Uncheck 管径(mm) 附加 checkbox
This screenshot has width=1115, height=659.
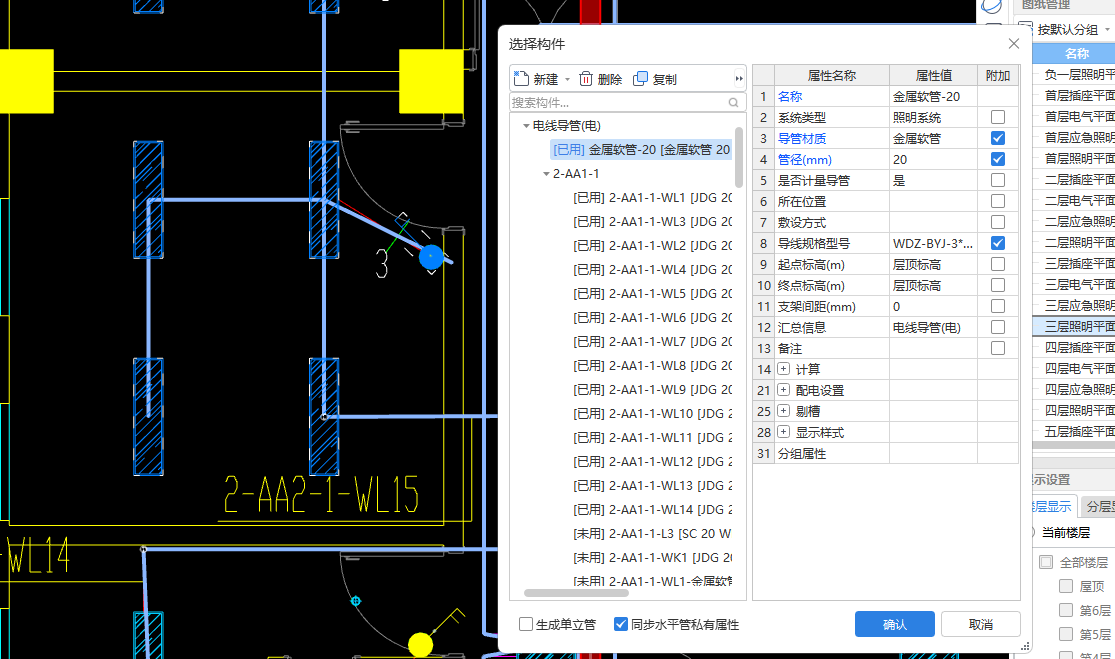[998, 159]
